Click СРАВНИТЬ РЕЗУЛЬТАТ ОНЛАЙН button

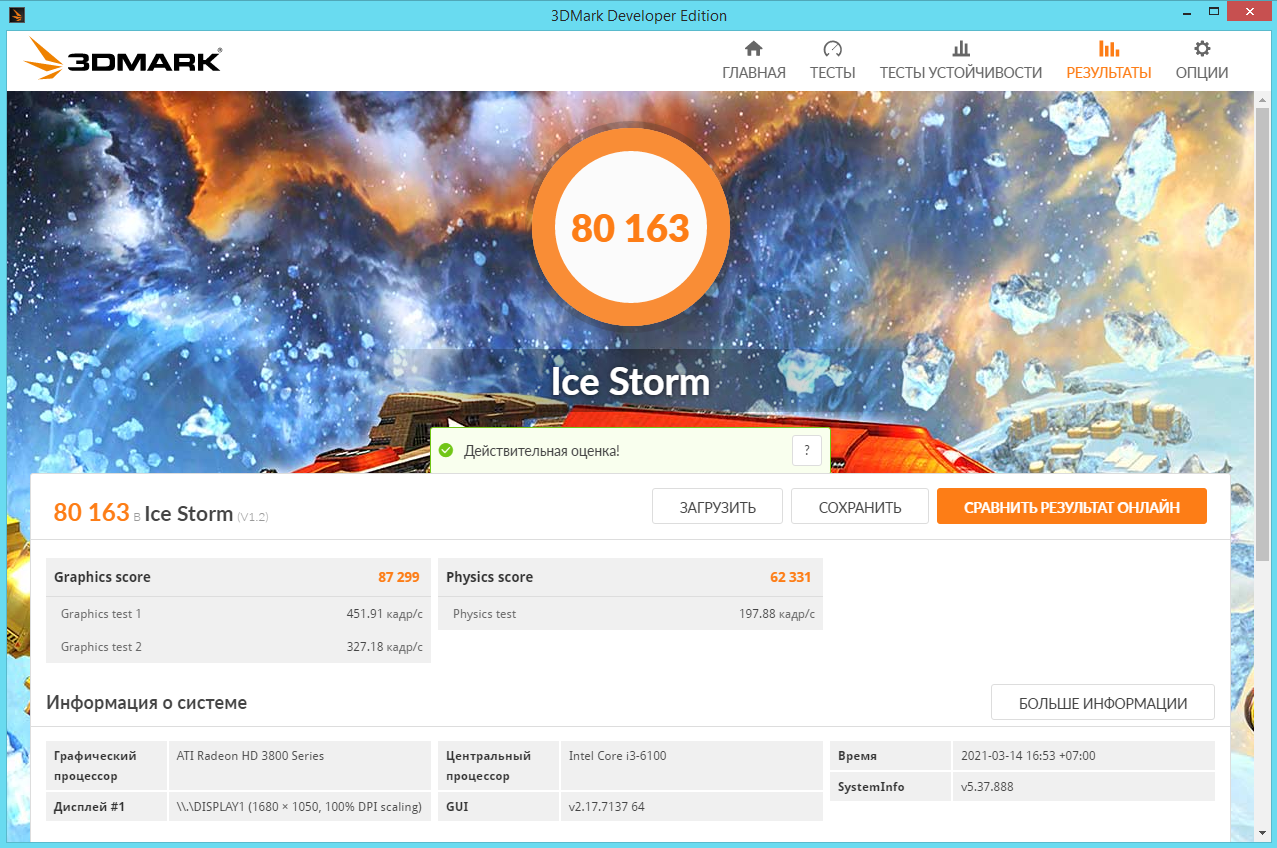(1072, 507)
